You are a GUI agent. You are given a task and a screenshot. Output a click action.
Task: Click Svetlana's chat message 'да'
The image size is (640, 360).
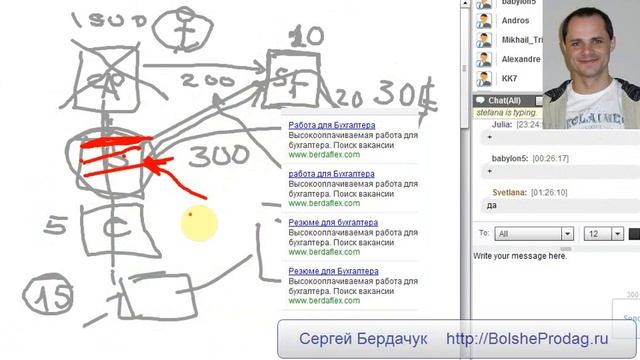click(492, 205)
